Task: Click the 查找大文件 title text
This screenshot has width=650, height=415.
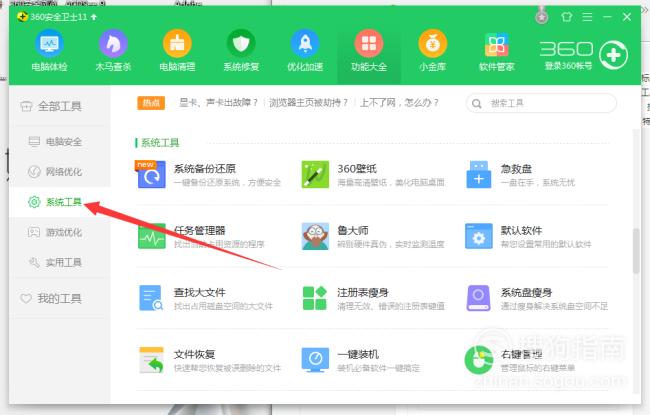Action: coord(200,292)
